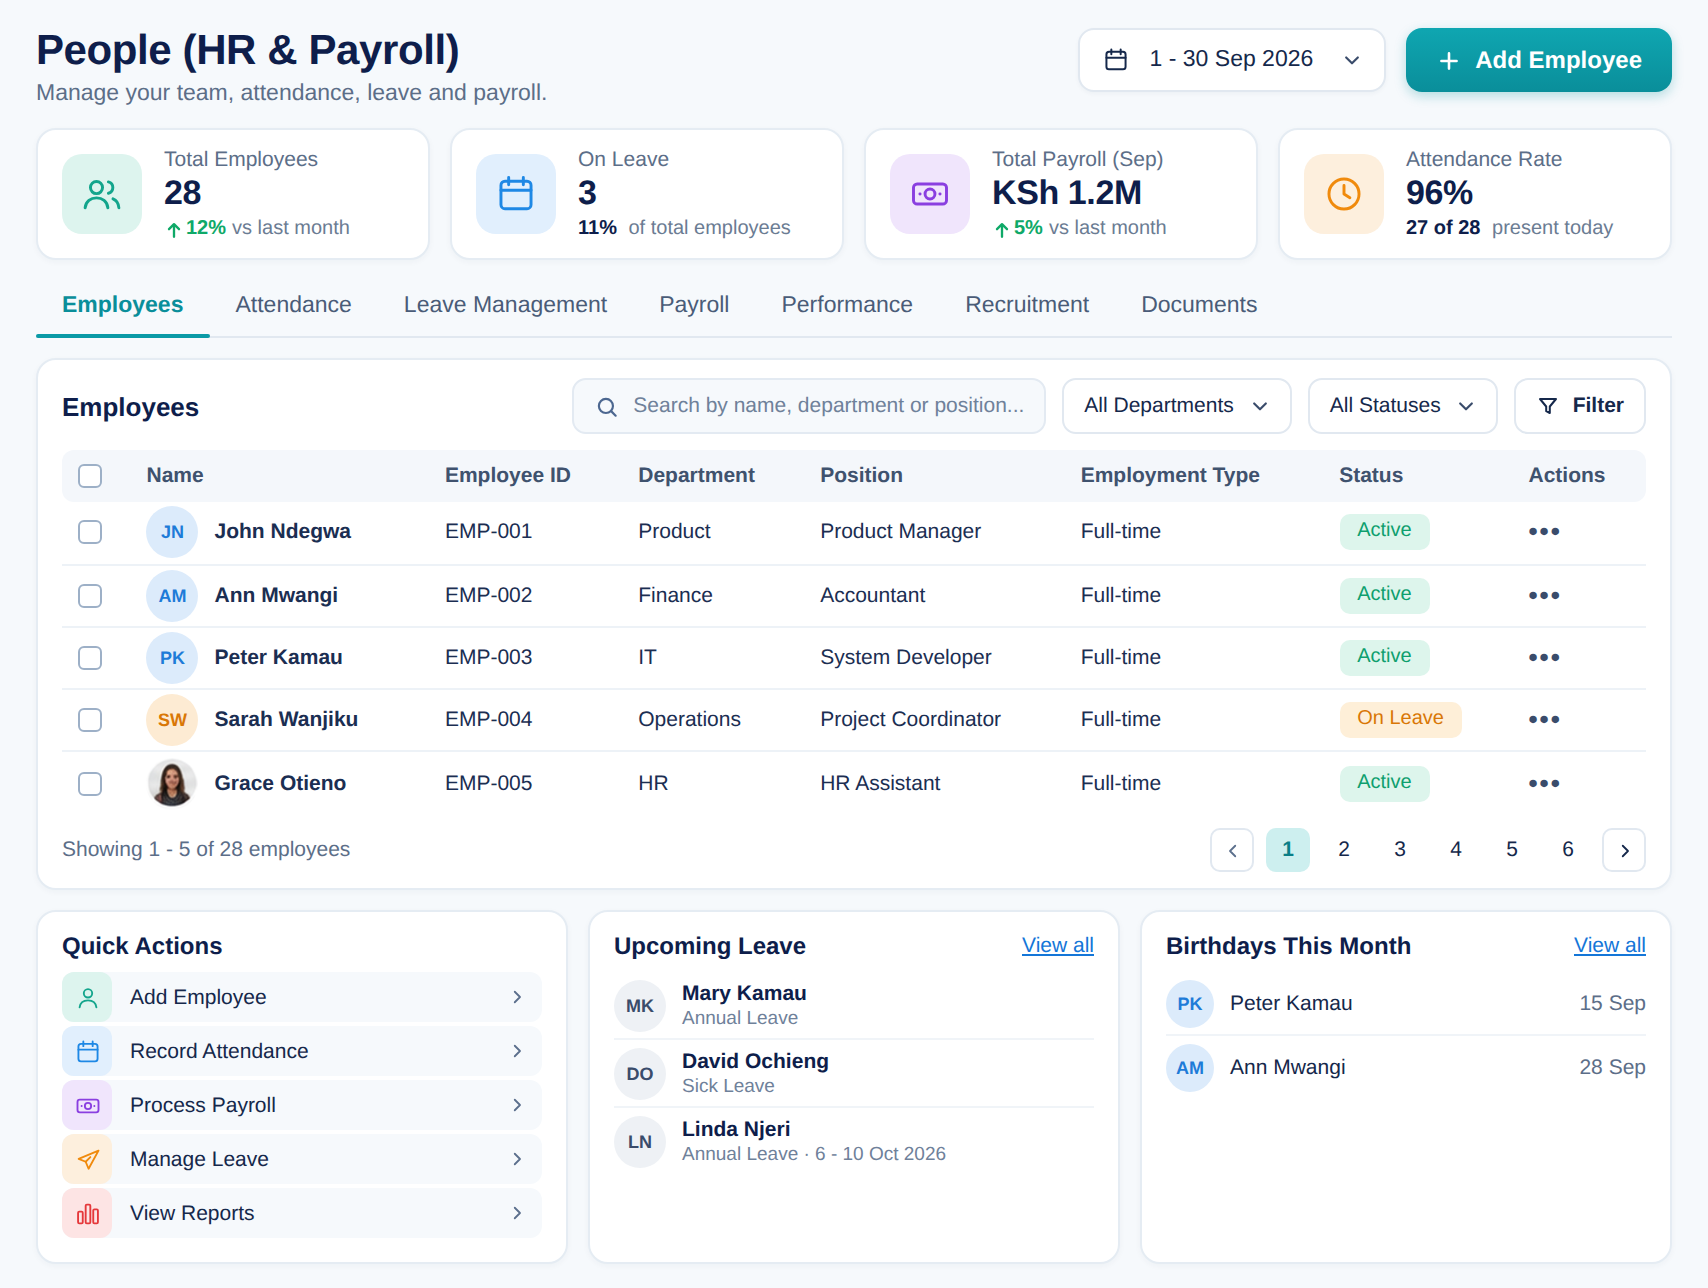The height and width of the screenshot is (1288, 1708).
Task: Go to page 6 of employees
Action: [x=1568, y=850]
